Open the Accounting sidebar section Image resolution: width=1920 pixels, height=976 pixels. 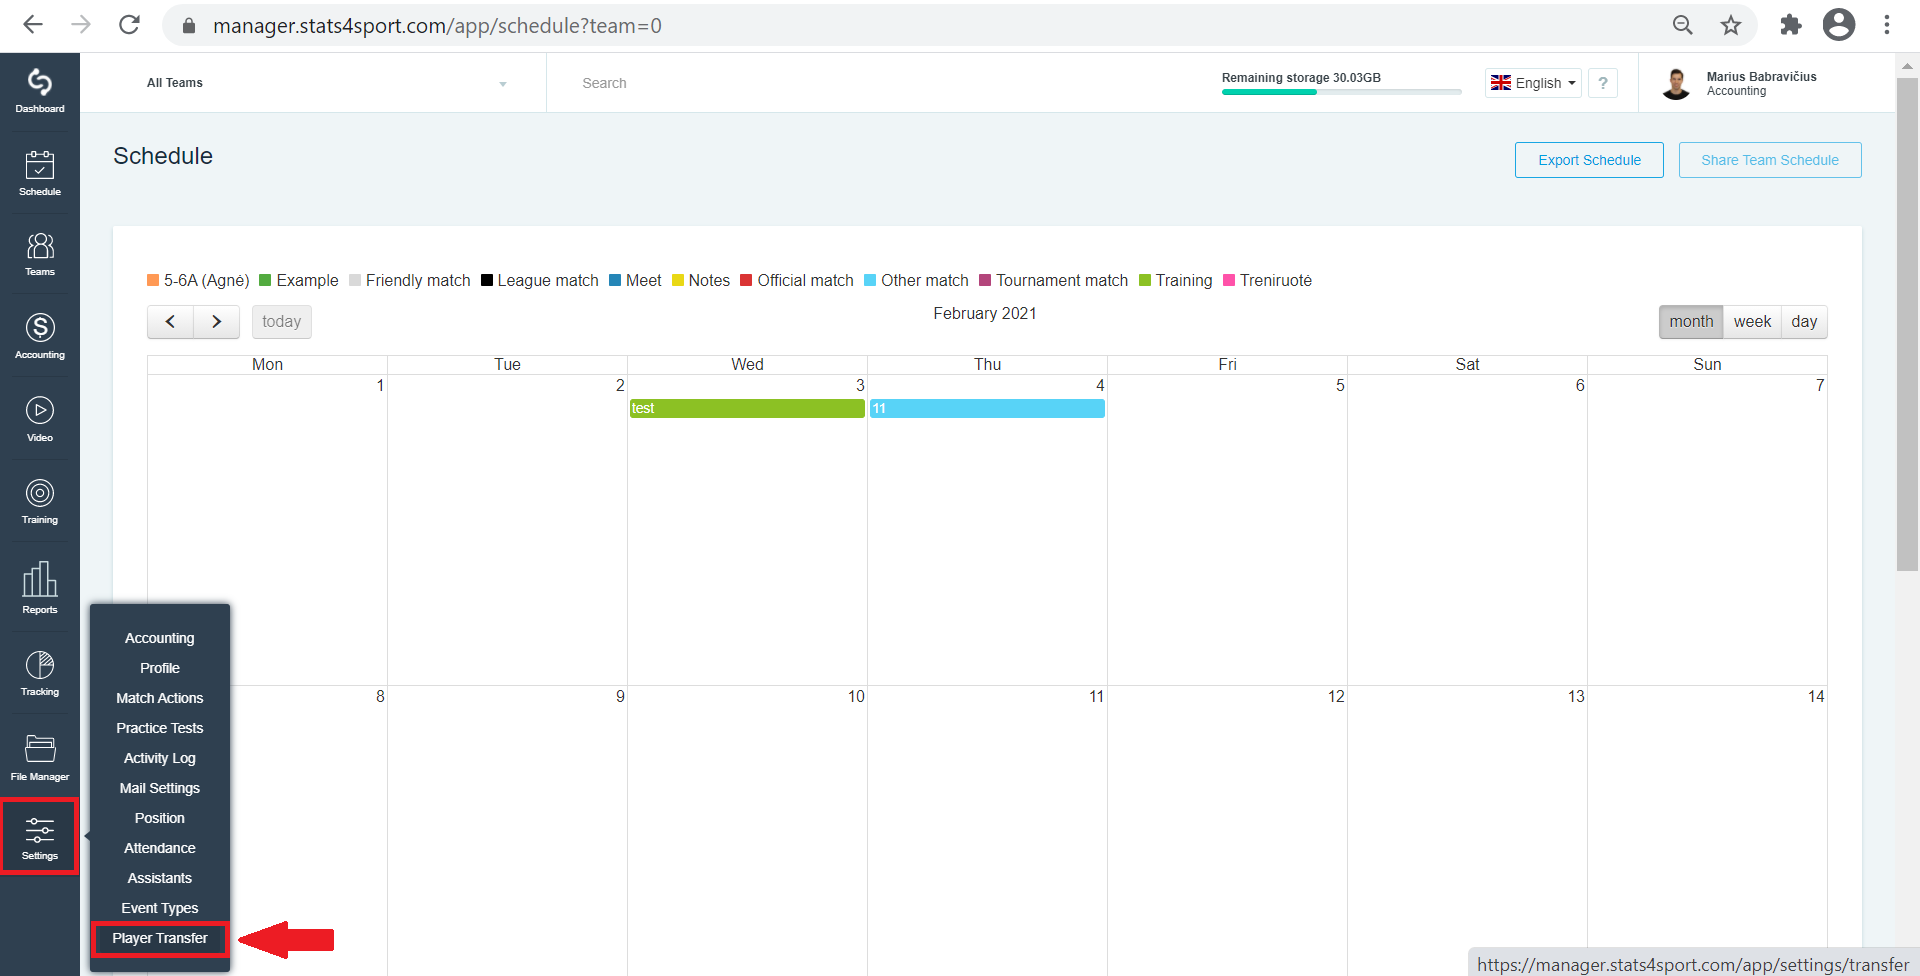pyautogui.click(x=40, y=336)
